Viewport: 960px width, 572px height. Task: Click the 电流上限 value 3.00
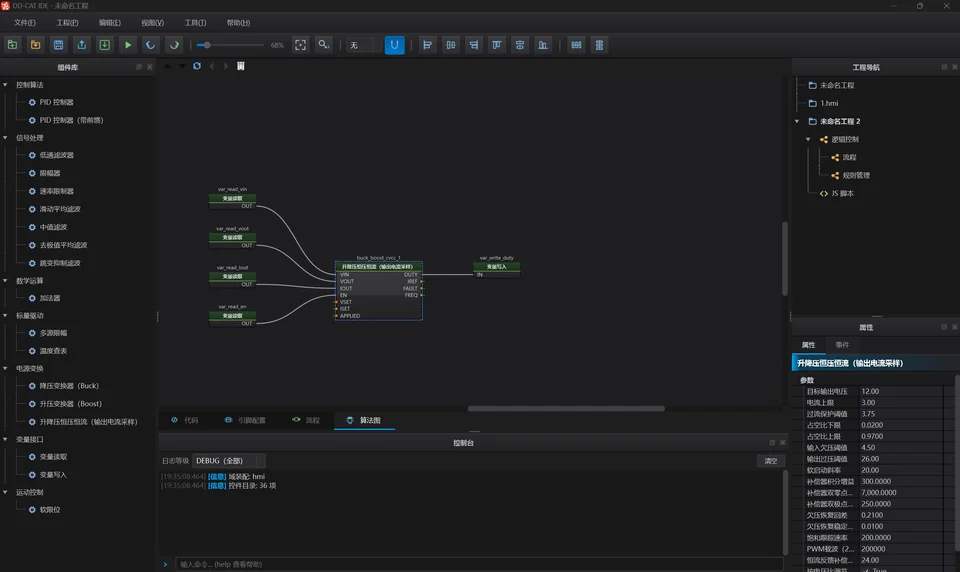901,402
